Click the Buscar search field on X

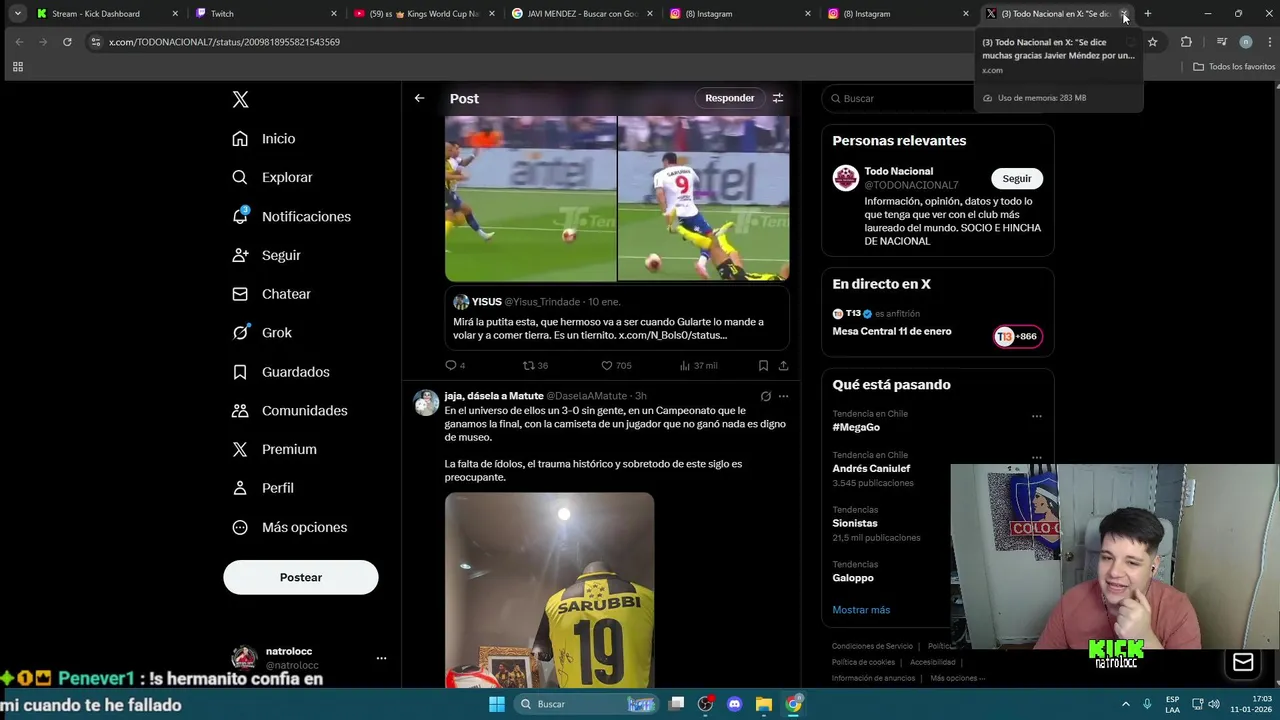click(x=937, y=98)
